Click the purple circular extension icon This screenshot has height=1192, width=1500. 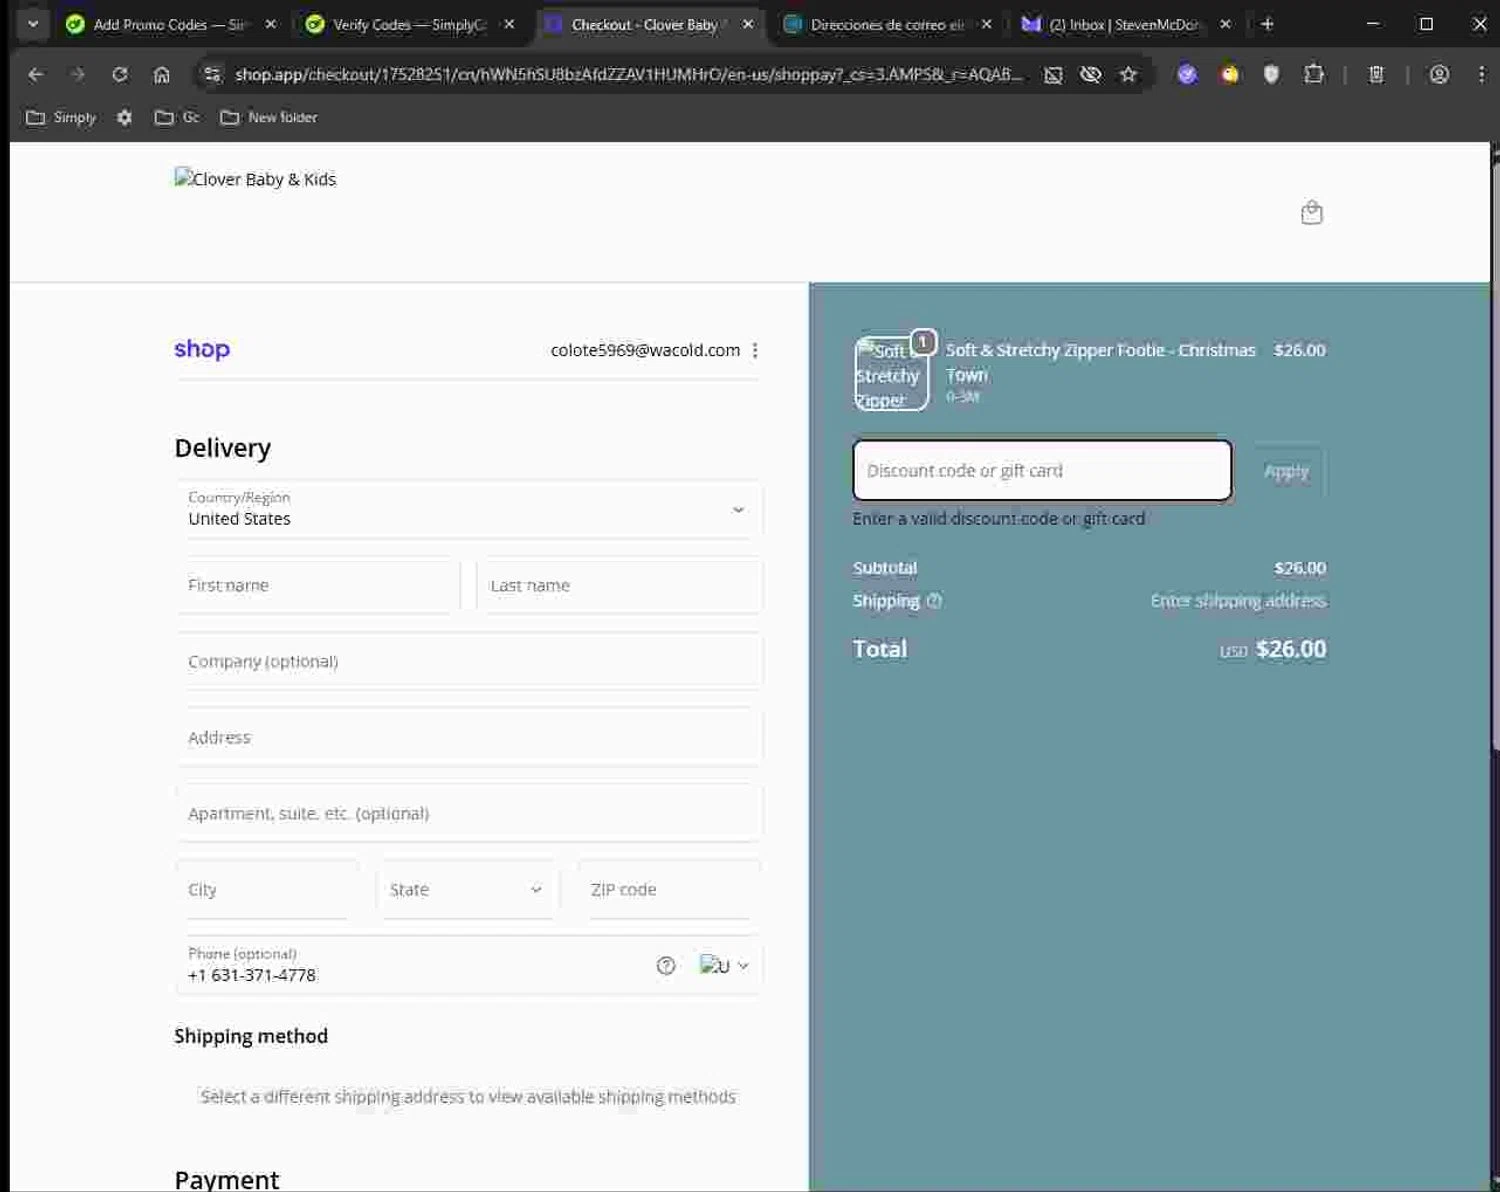coord(1187,74)
